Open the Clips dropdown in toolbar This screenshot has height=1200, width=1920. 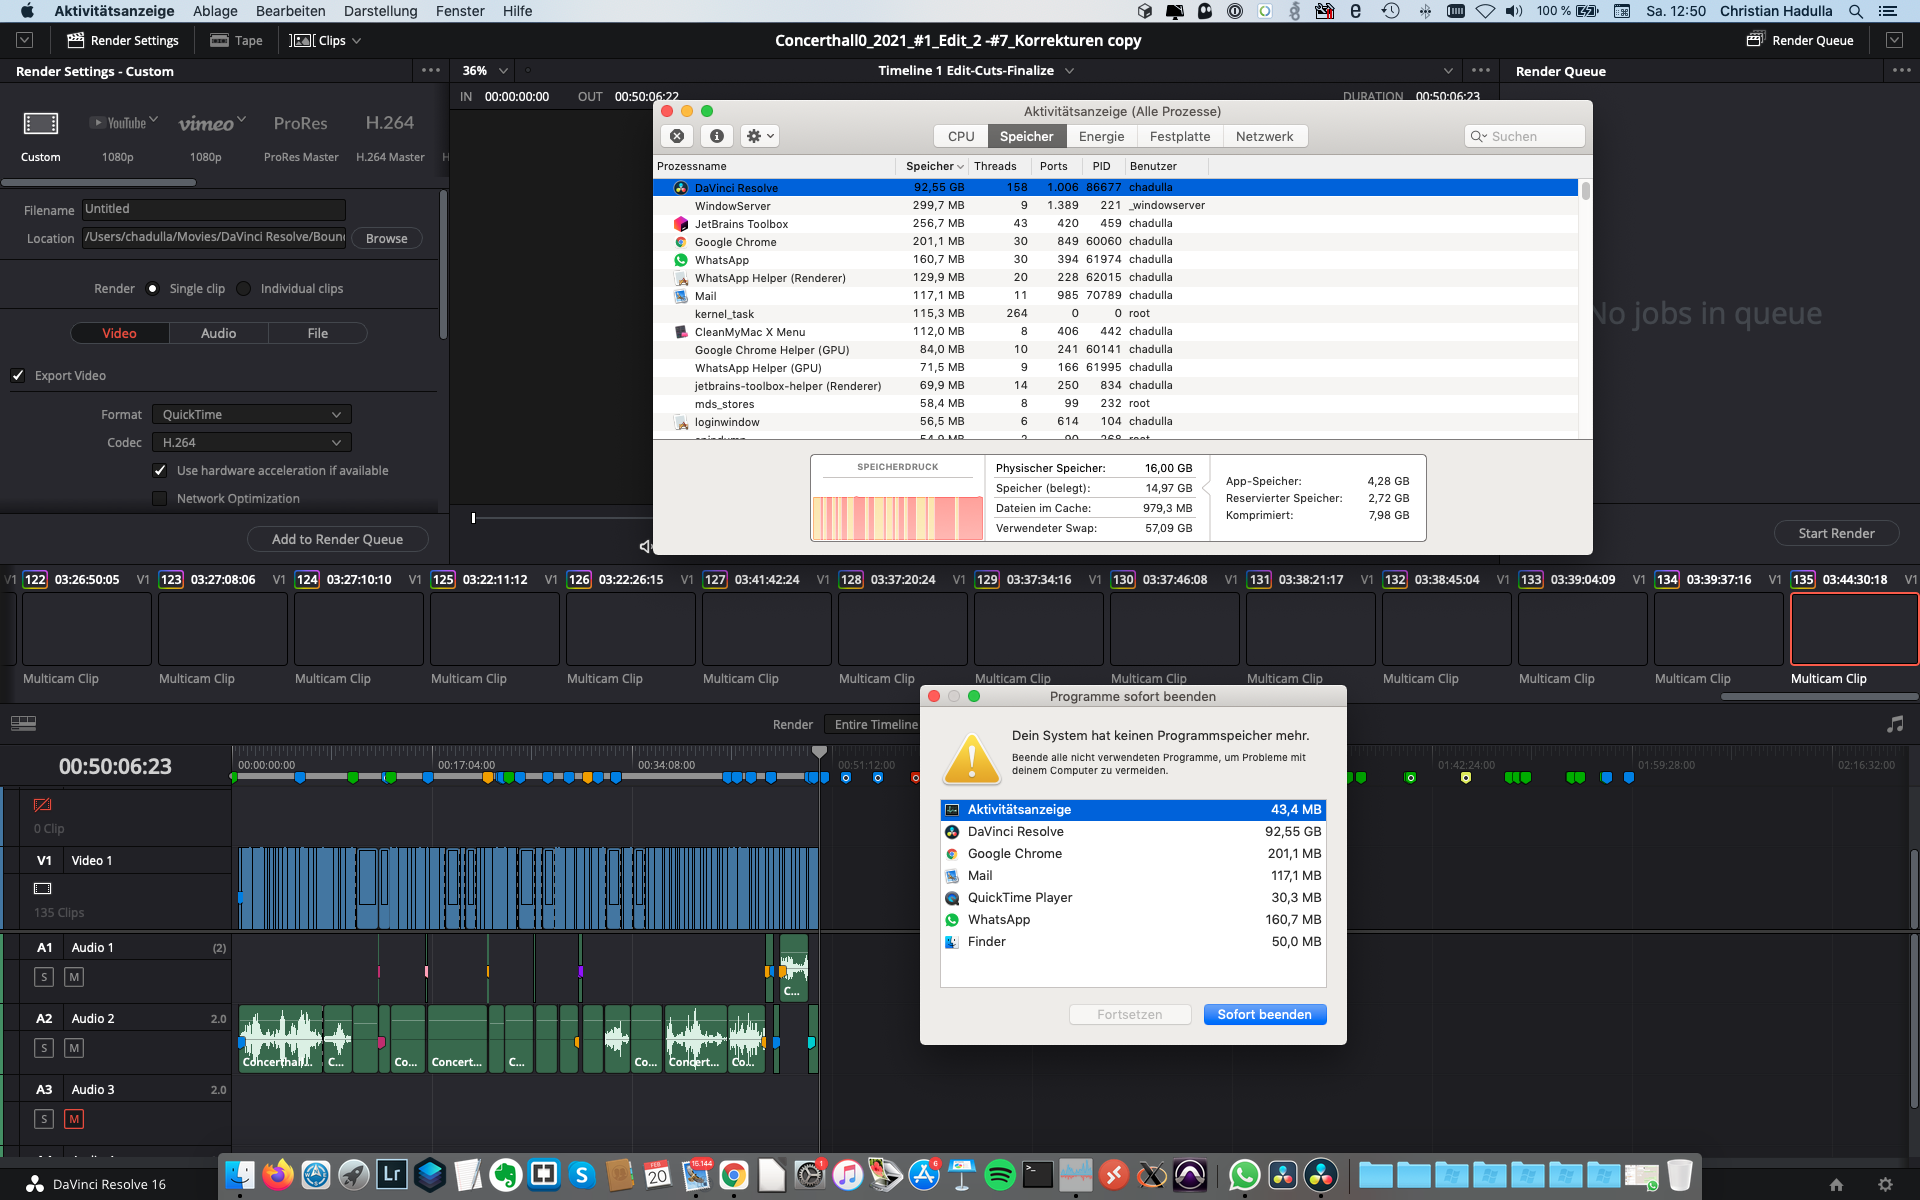point(325,40)
